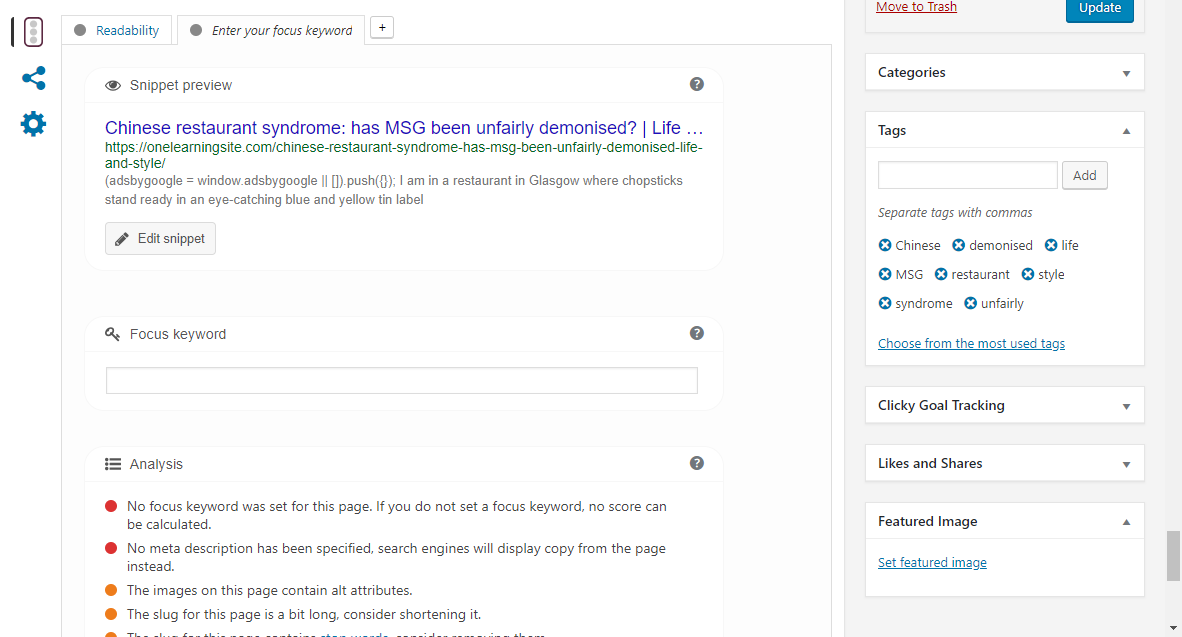Click the Set featured image link
This screenshot has height=637, width=1182.
(932, 562)
